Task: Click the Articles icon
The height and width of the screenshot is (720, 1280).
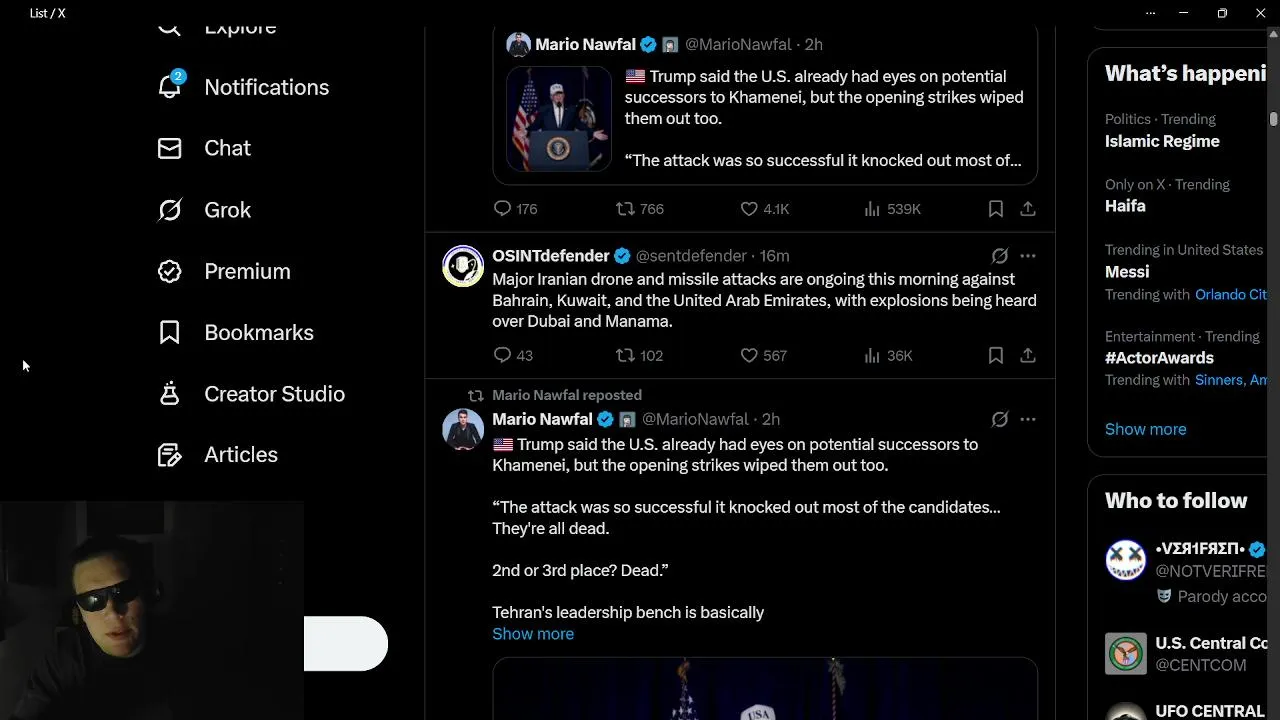Action: (170, 455)
